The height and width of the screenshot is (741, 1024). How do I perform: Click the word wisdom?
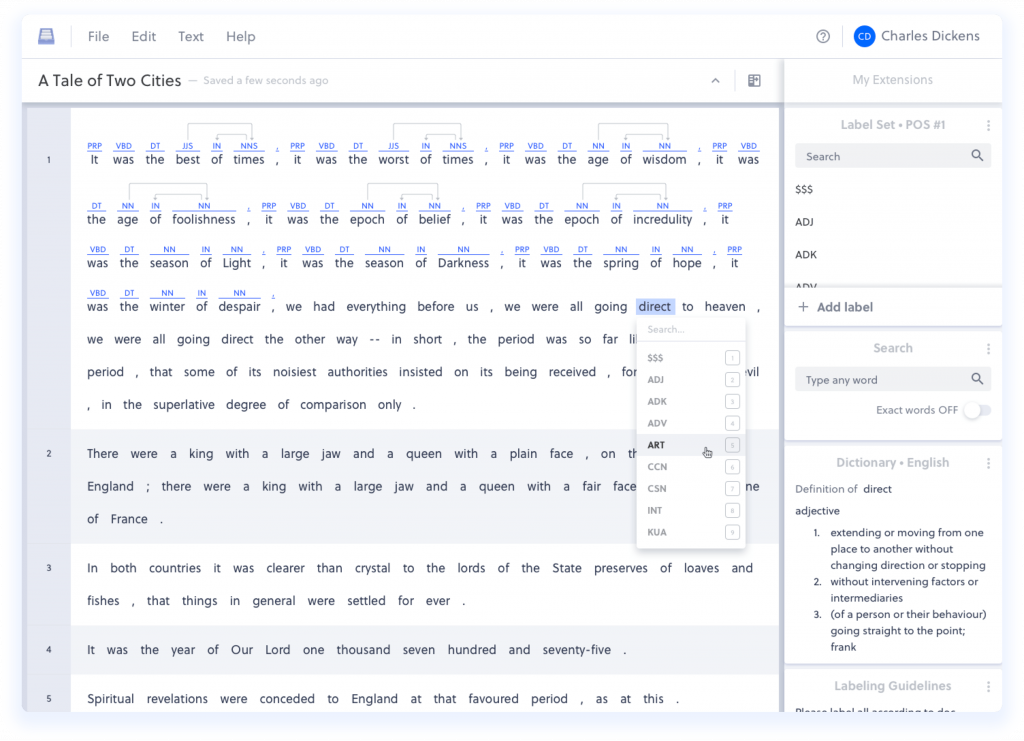[664, 159]
